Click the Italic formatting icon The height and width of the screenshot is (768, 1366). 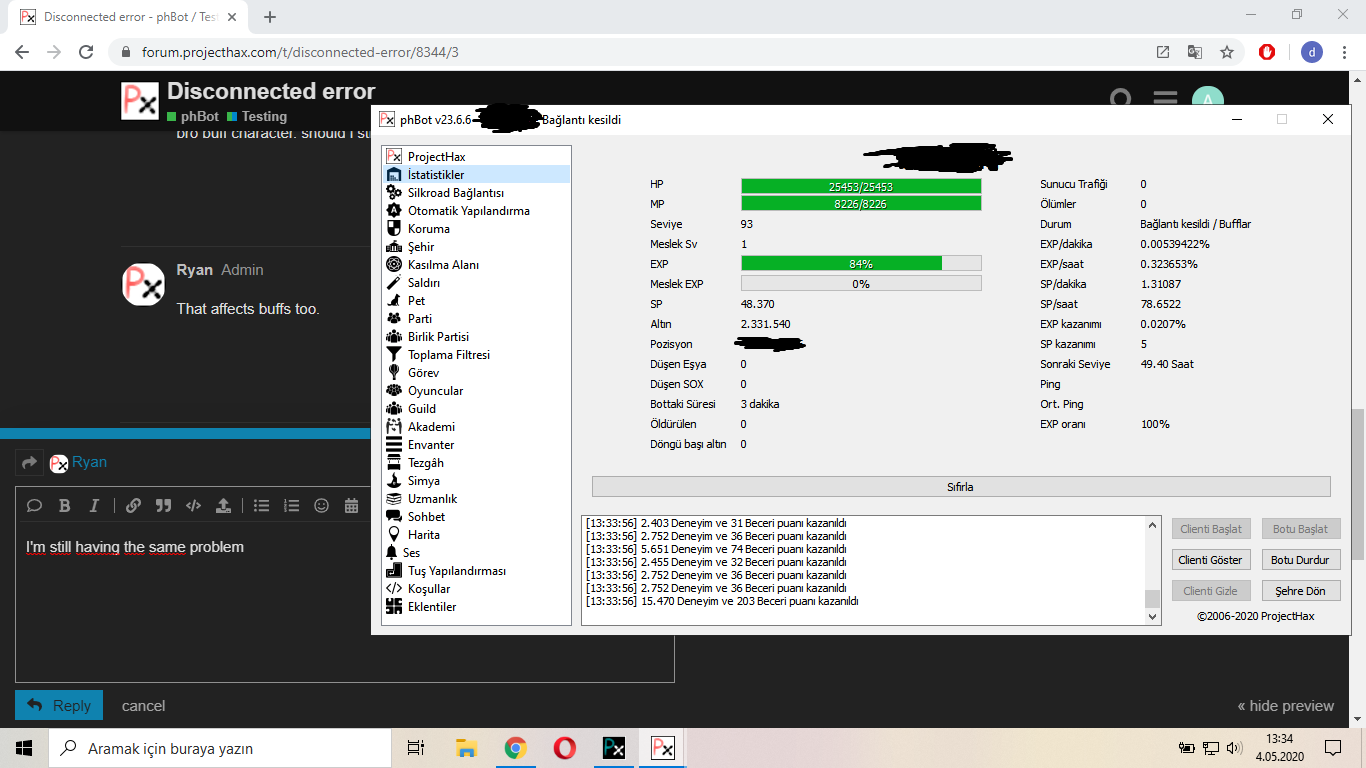point(94,506)
